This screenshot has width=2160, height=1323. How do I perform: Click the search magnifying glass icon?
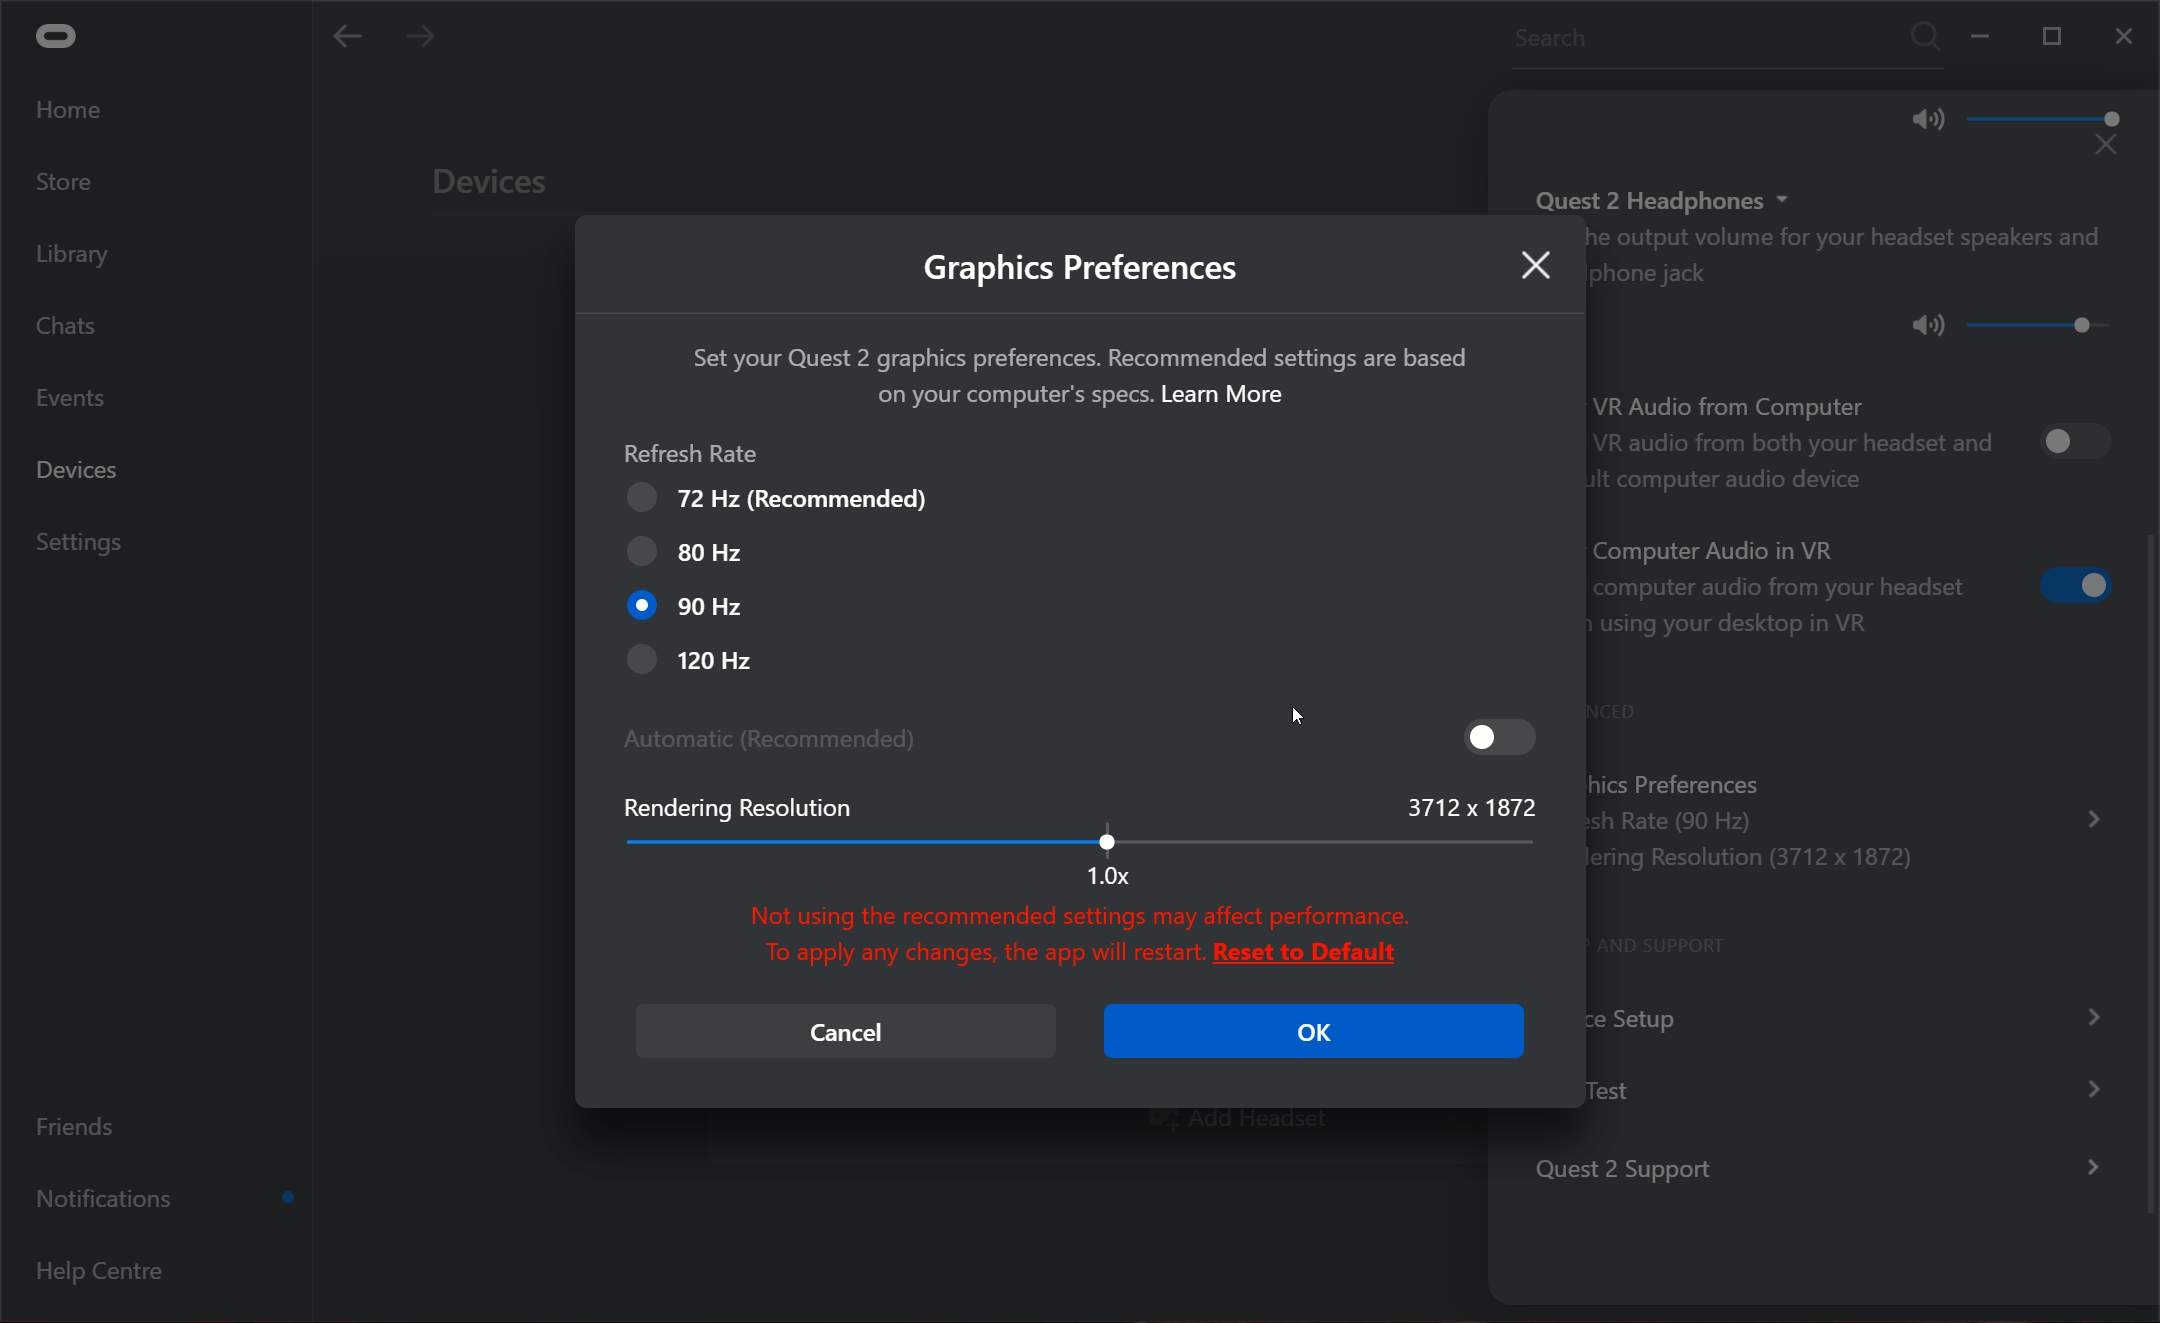pyautogui.click(x=1925, y=36)
